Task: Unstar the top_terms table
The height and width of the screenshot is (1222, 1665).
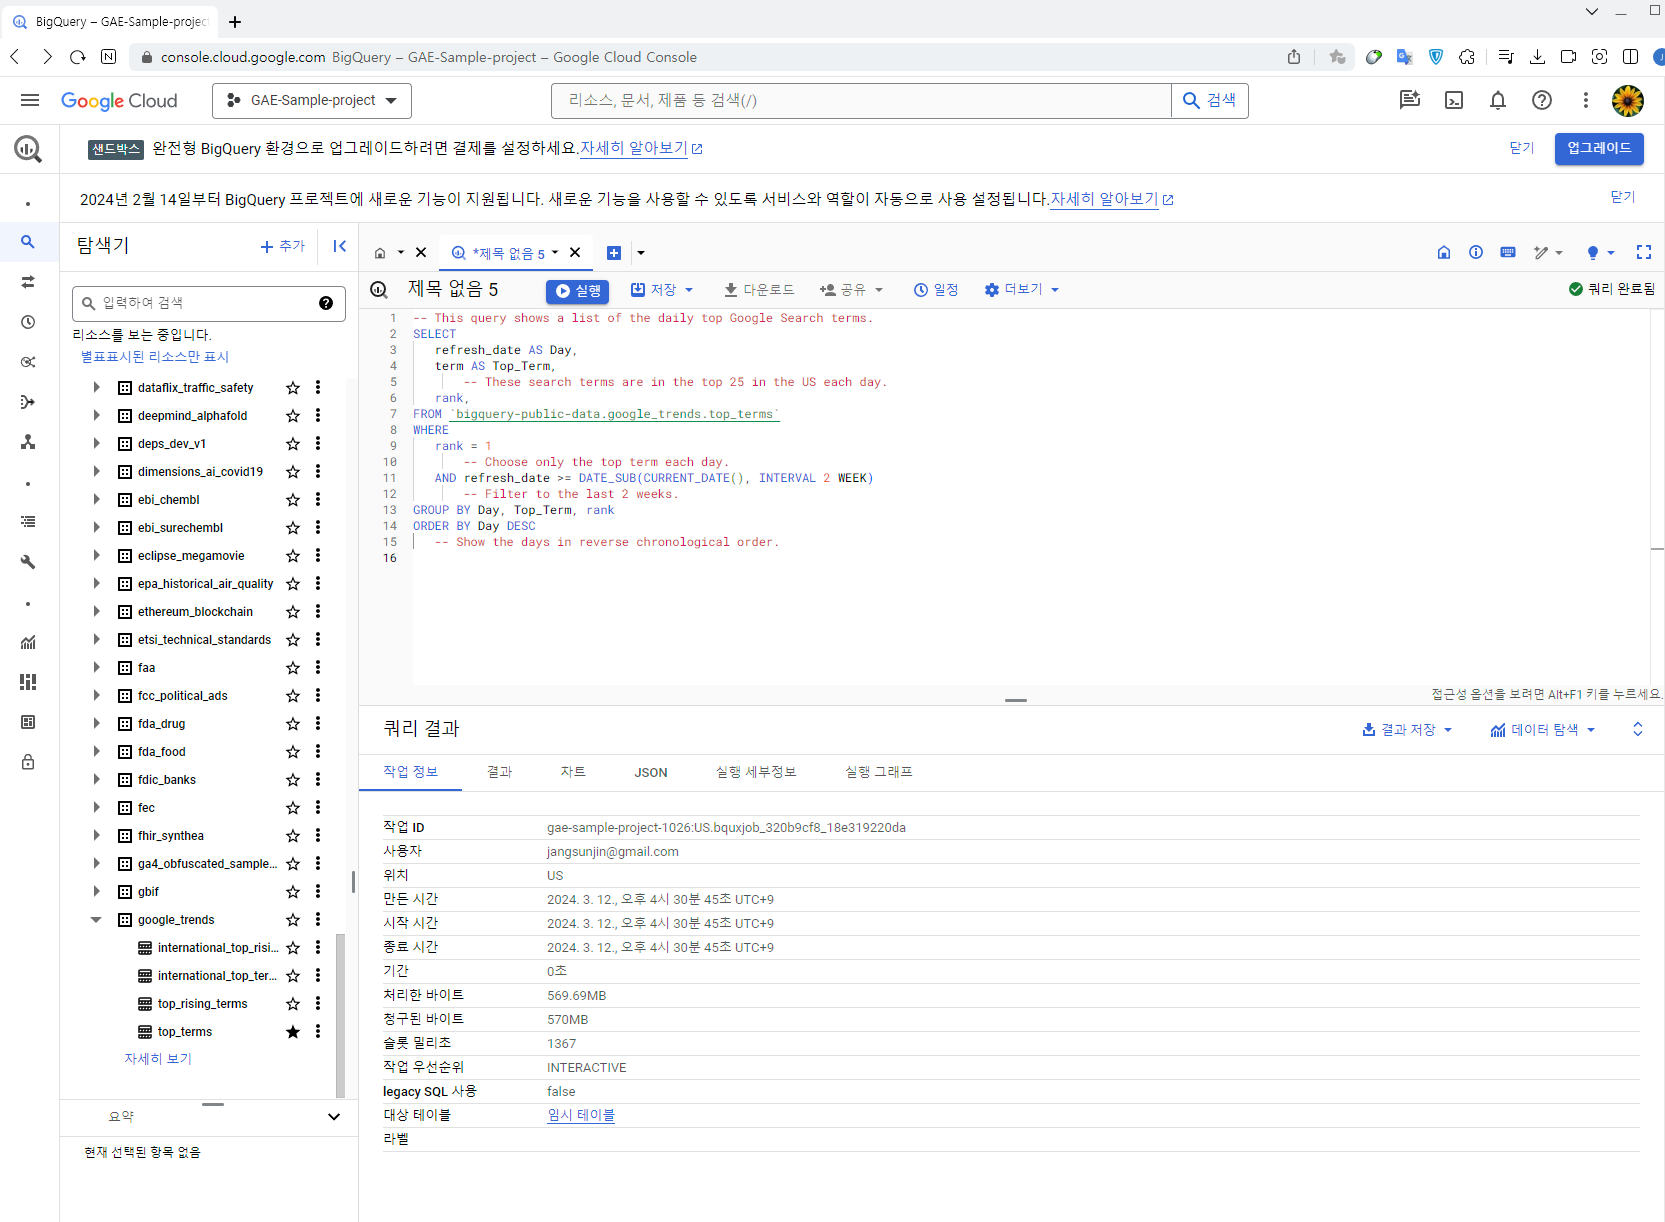Action: [293, 1032]
